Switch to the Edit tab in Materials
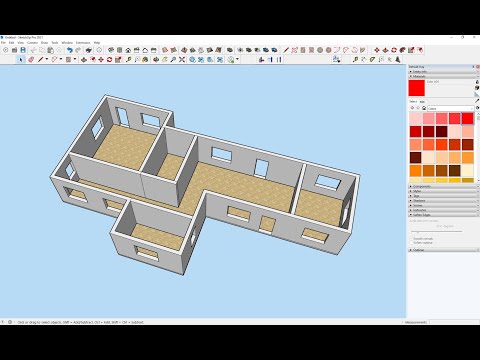This screenshot has width=480, height=360. [422, 102]
